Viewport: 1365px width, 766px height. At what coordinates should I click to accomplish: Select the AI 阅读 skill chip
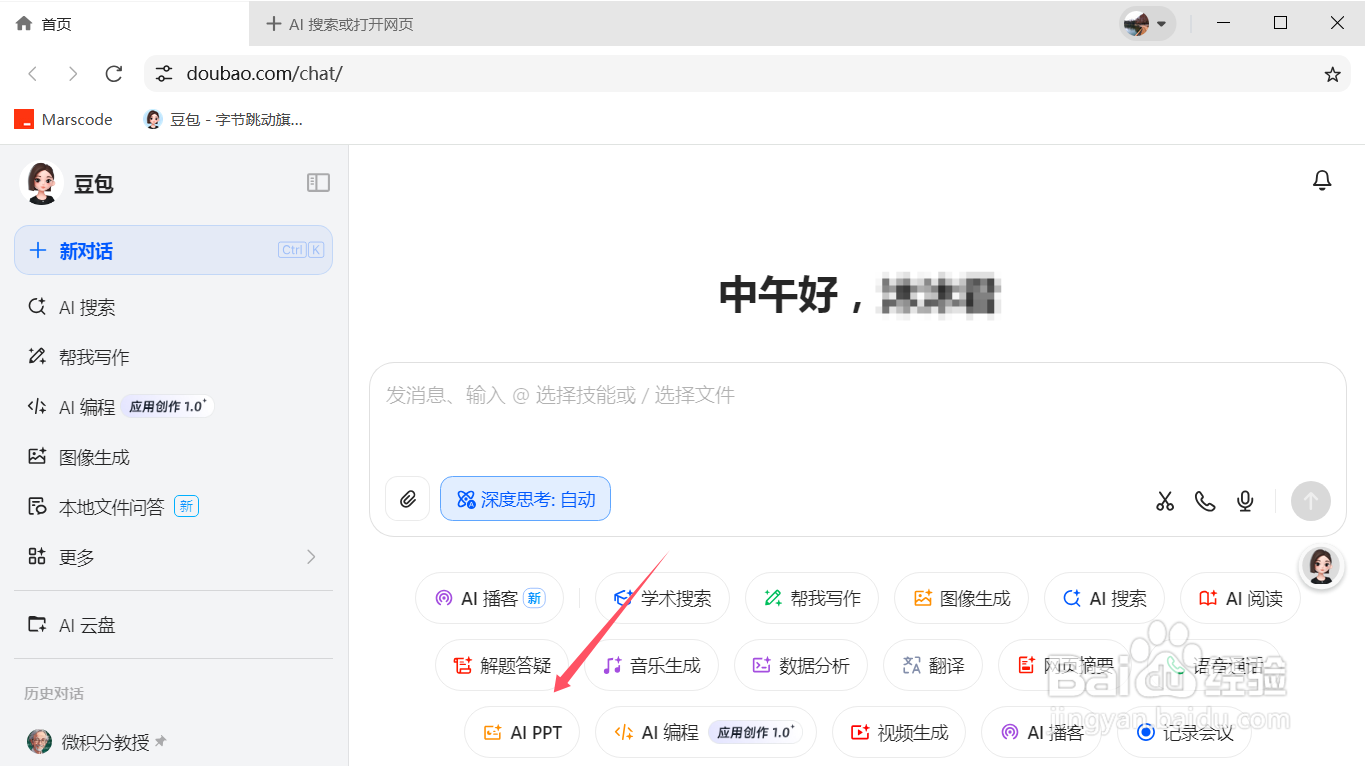click(1240, 599)
